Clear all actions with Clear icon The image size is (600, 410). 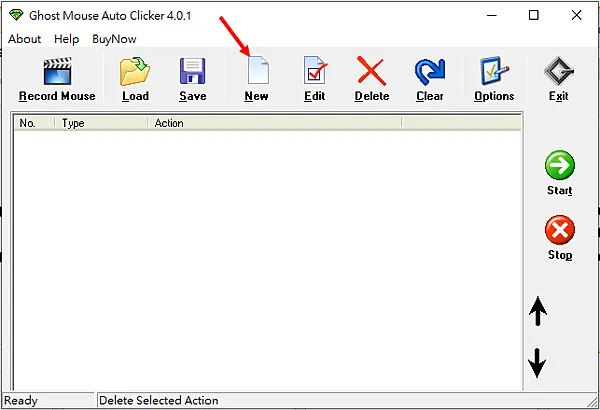[430, 72]
